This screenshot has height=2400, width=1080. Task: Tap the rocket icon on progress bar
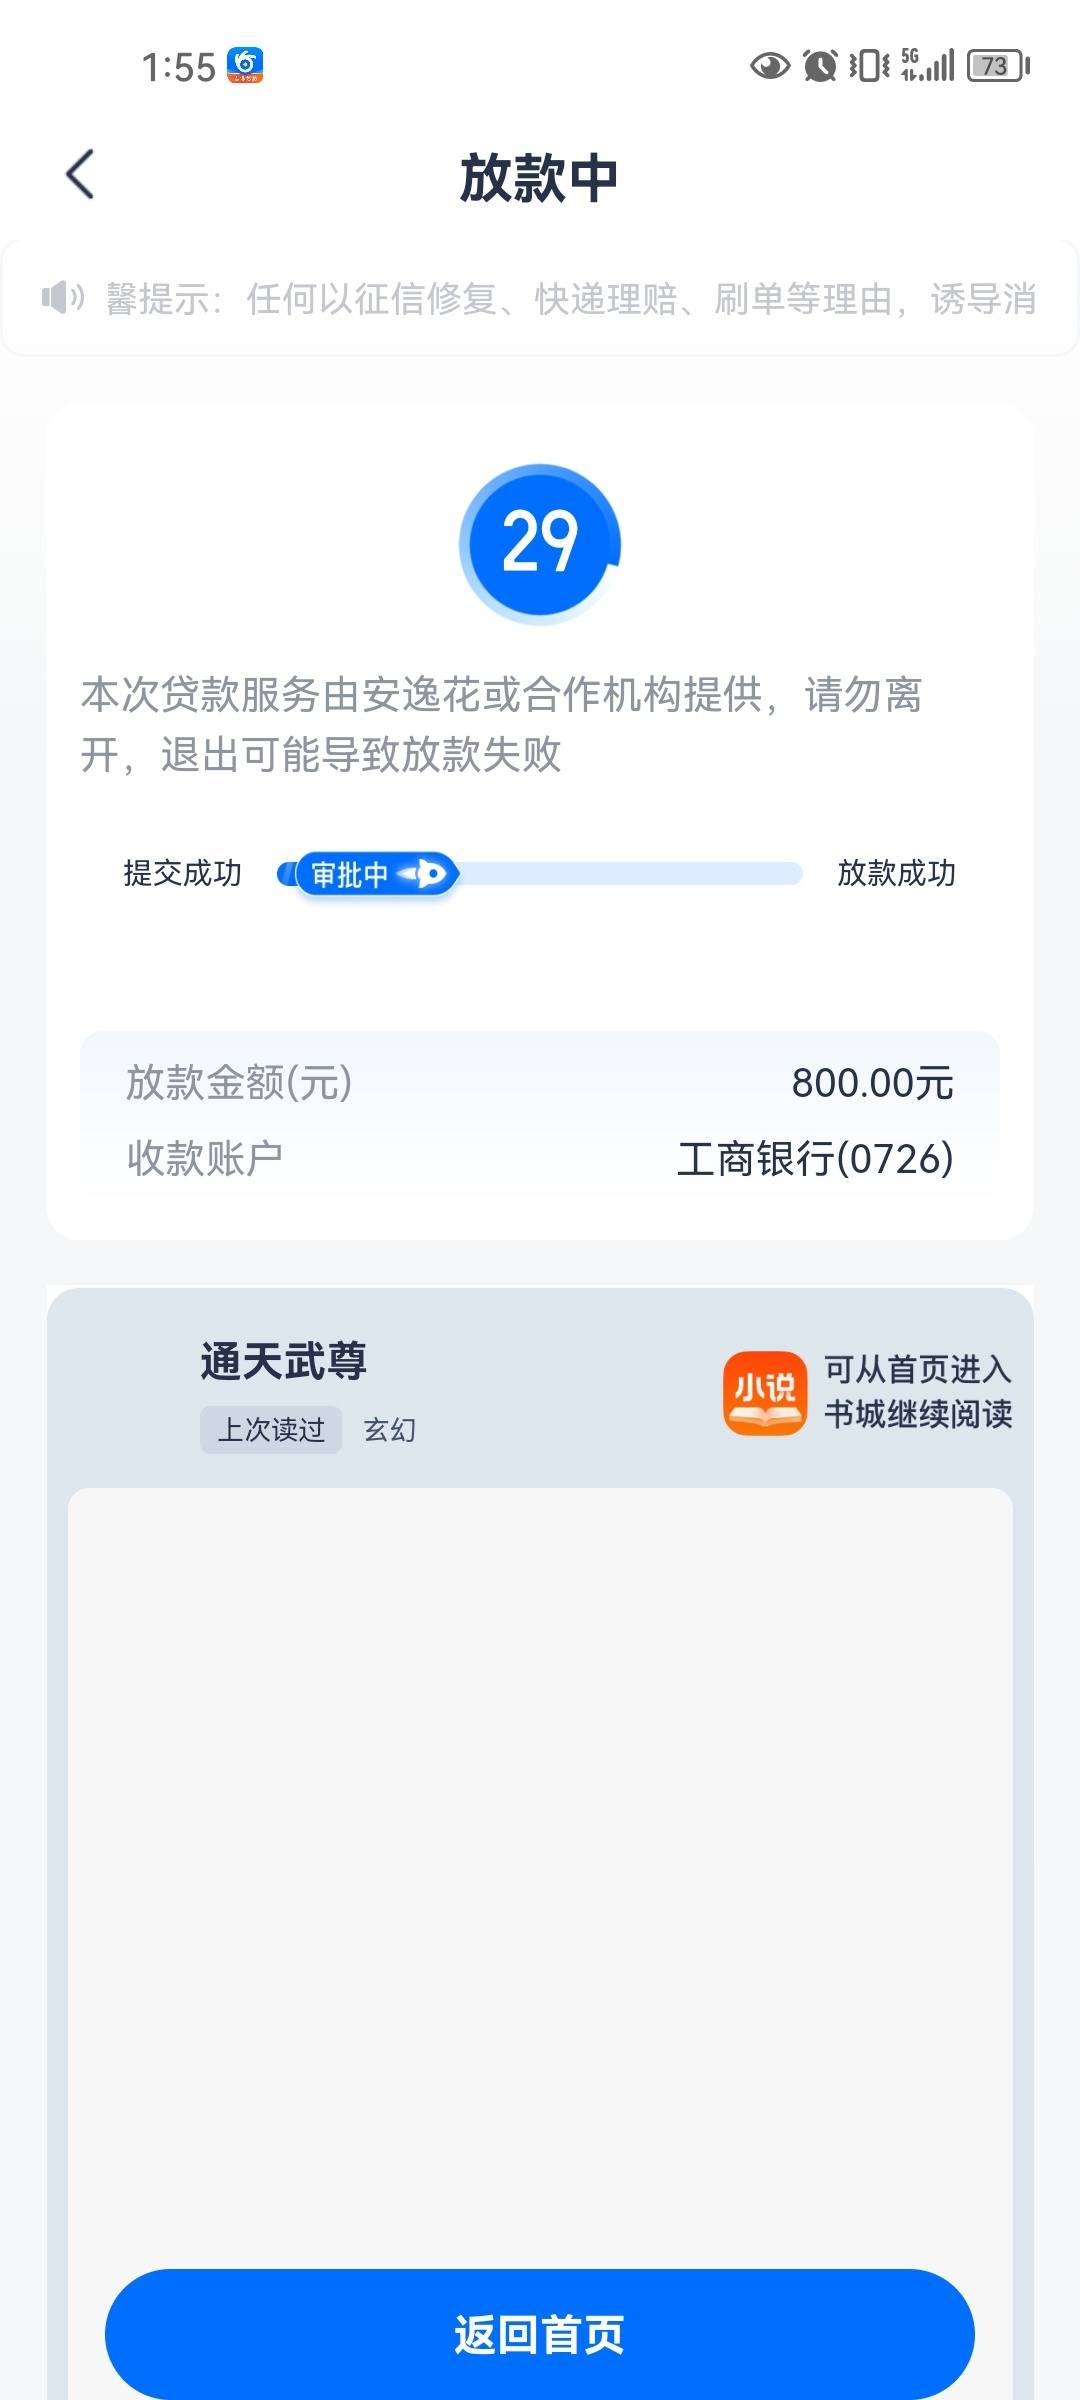point(423,874)
